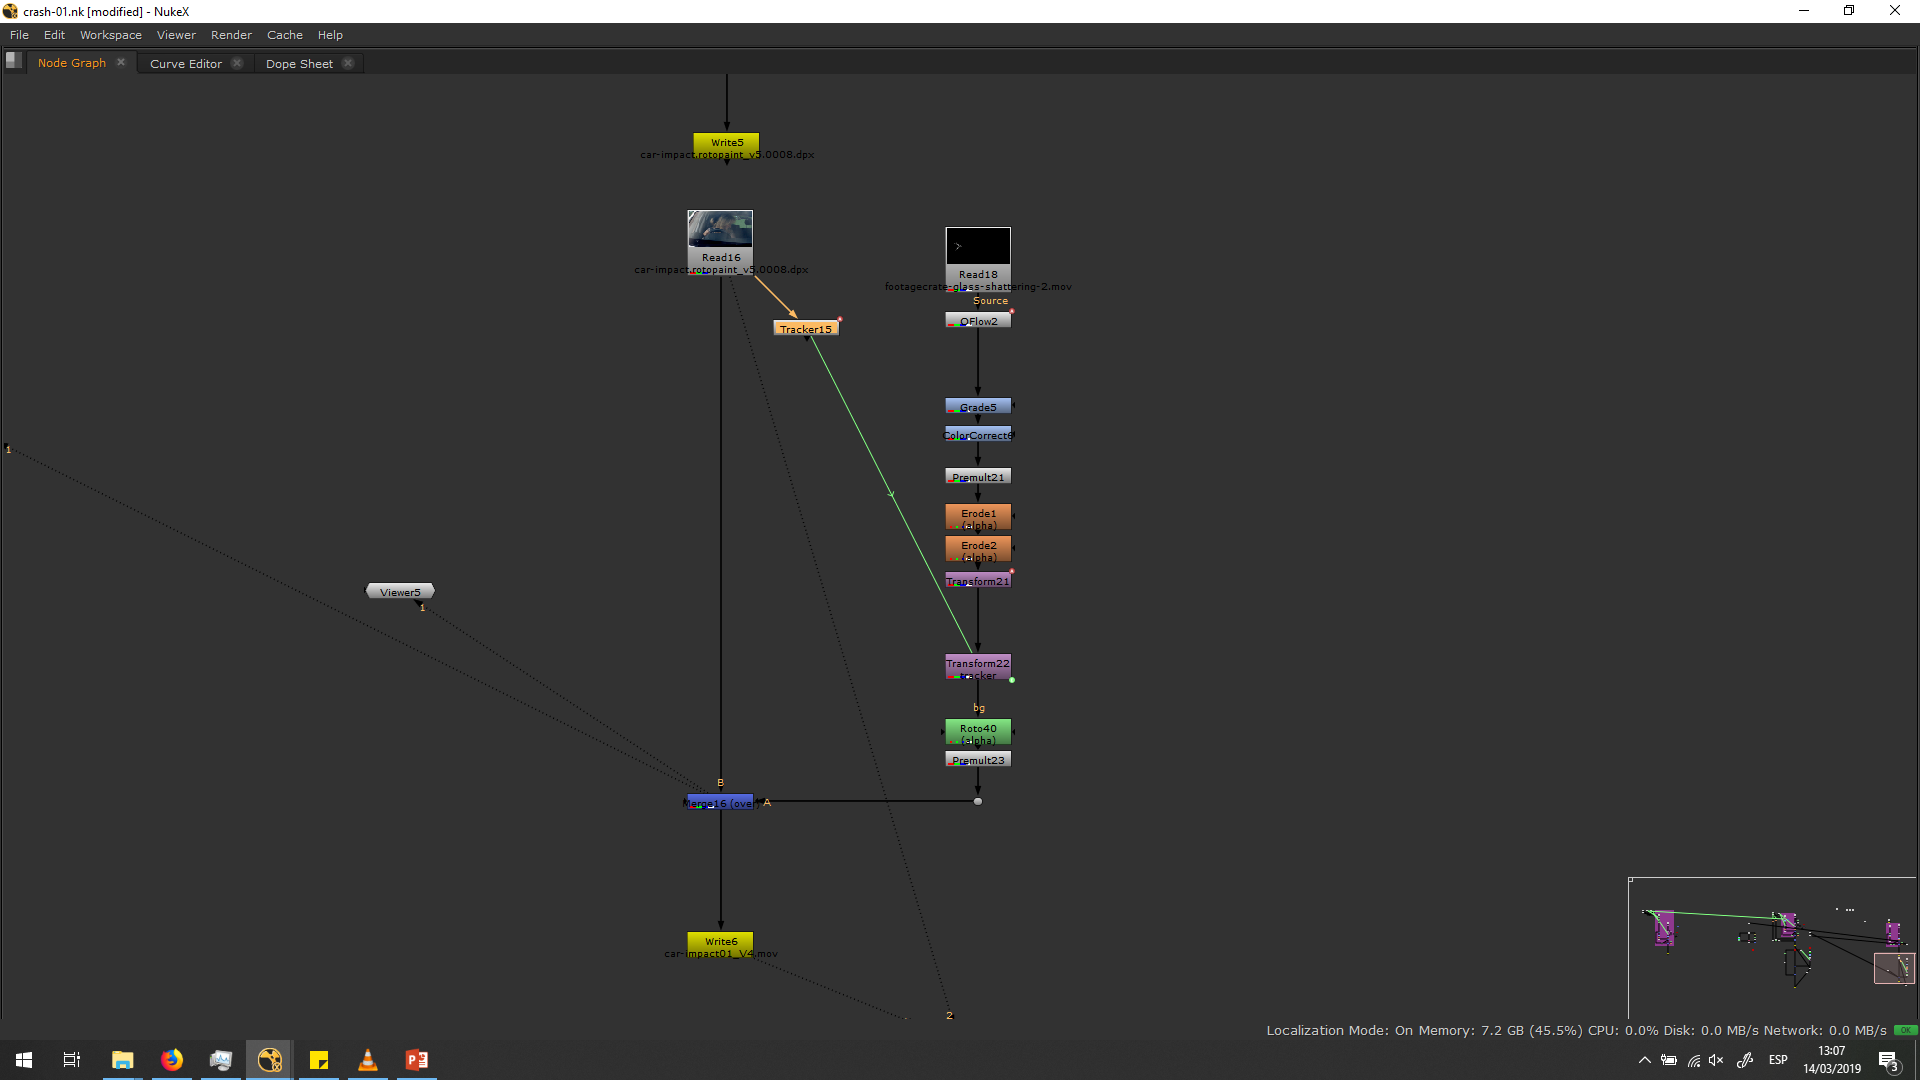Select the Roto40 node
Image resolution: width=1920 pixels, height=1080 pixels.
coord(978,733)
